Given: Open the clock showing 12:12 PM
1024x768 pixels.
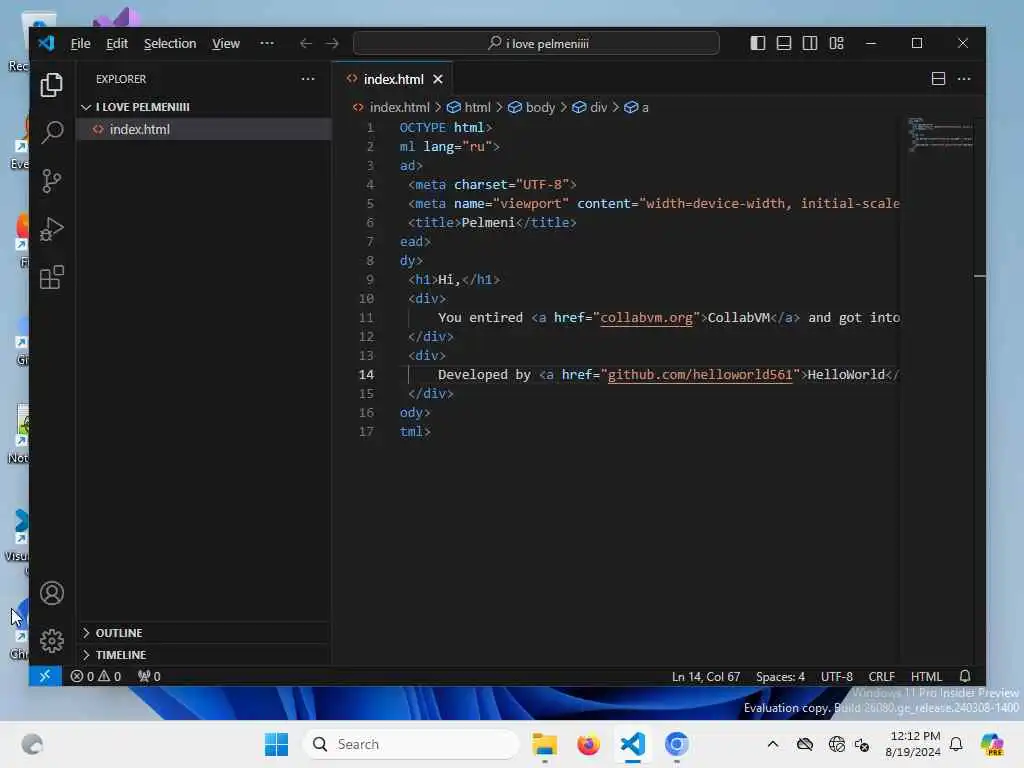Looking at the screenshot, I should tap(913, 744).
